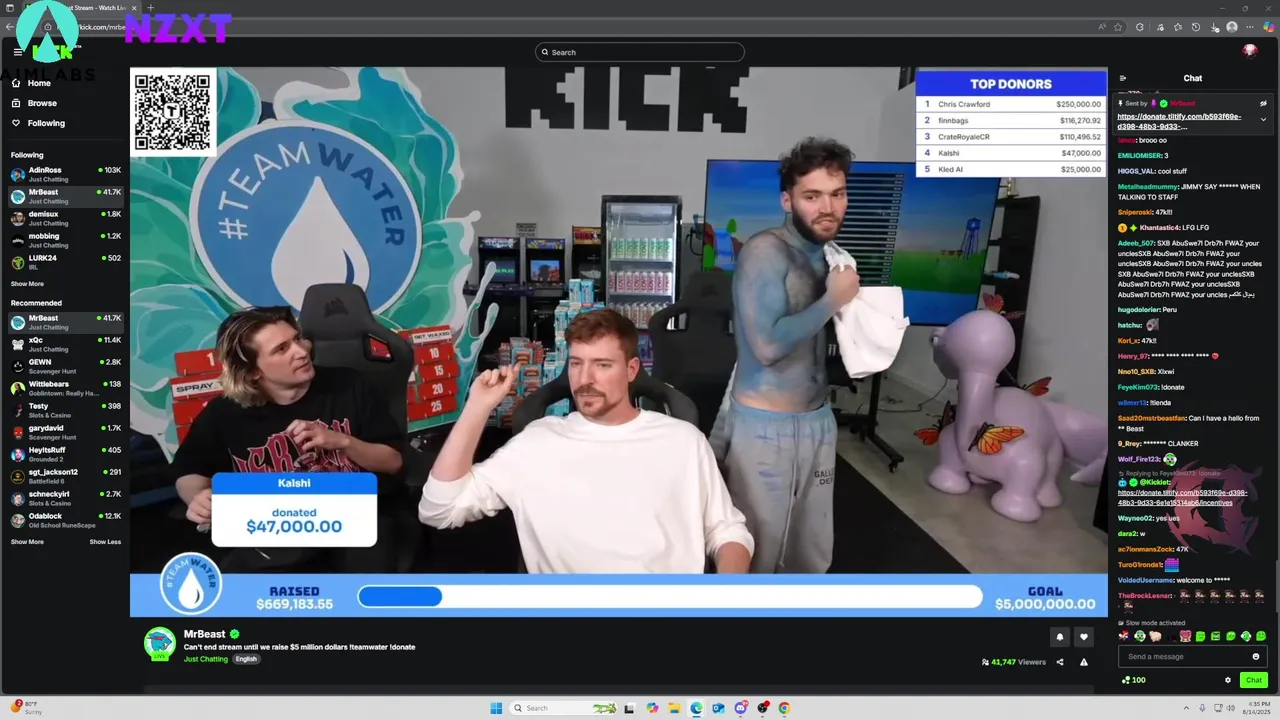1280x720 pixels.
Task: Toggle the hamburger sidebar menu
Action: click(18, 52)
